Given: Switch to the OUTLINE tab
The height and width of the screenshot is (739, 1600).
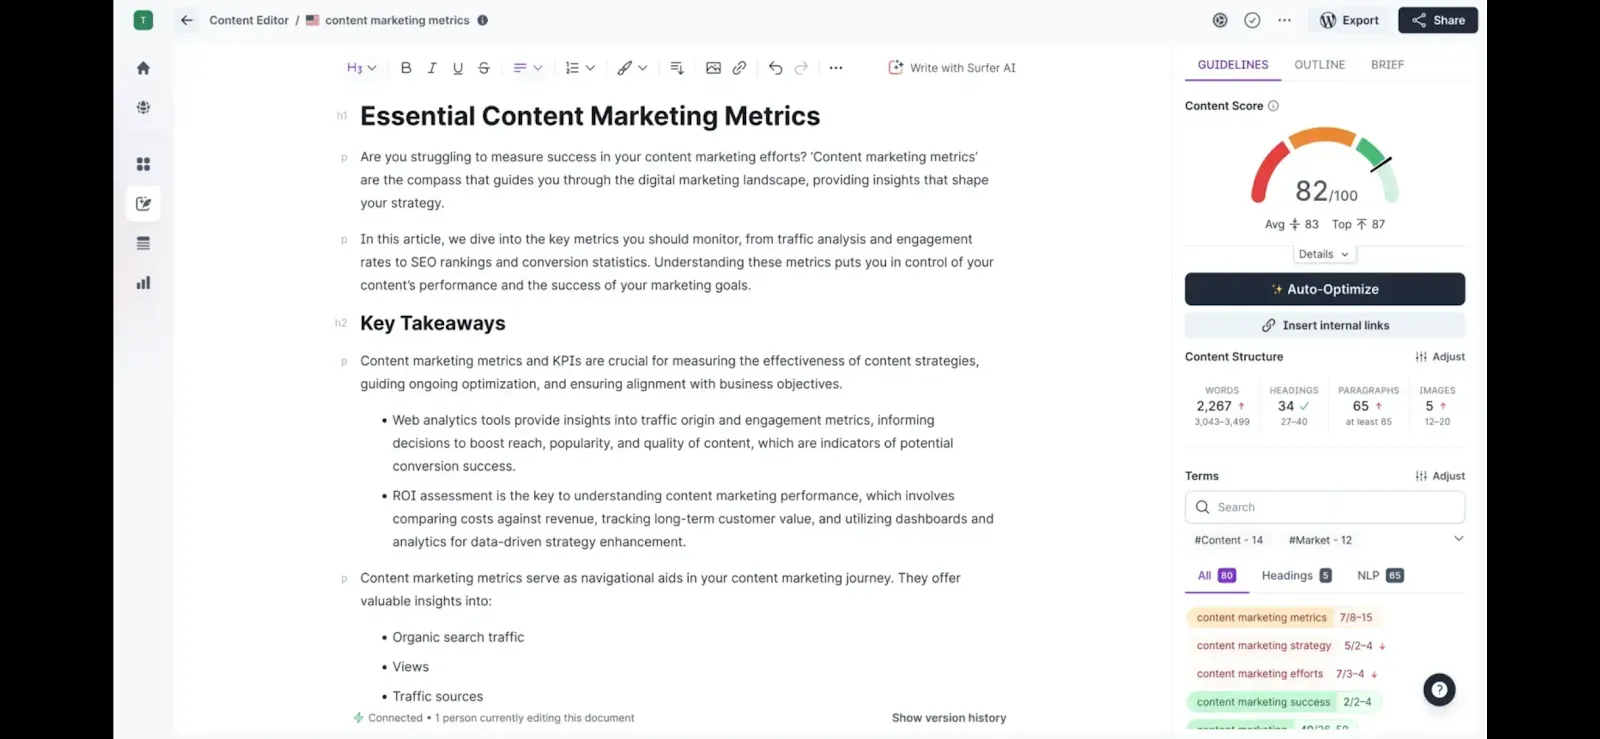Looking at the screenshot, I should coord(1320,65).
